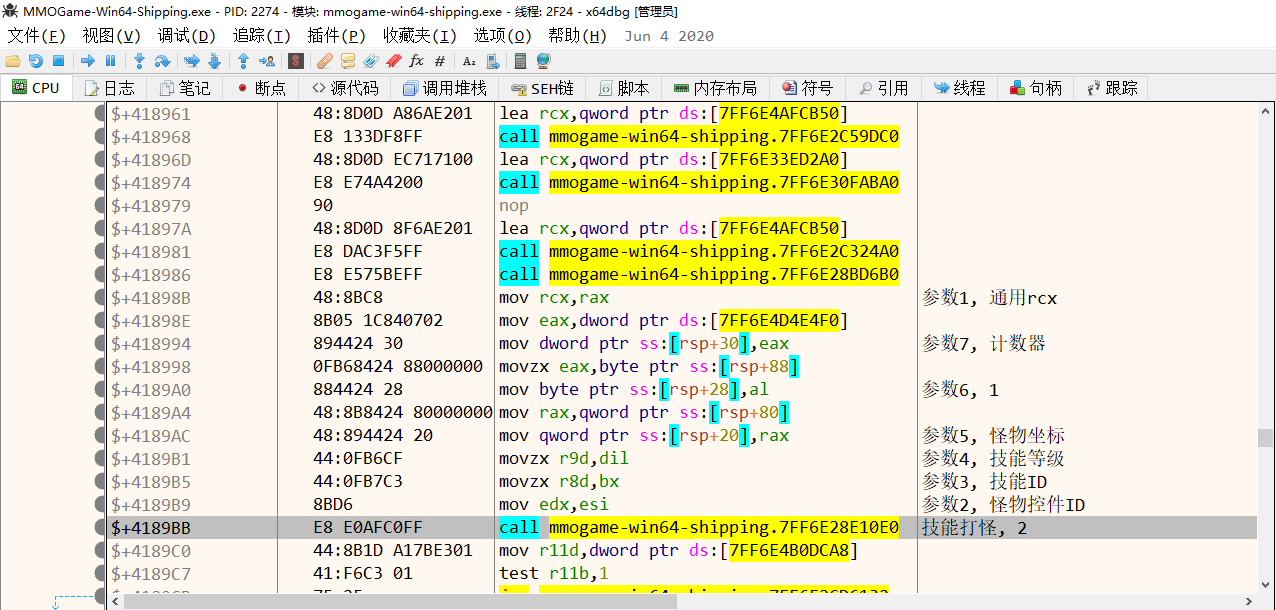Screen dimensions: 1276x610
Task: Click the trace into icon
Action: click(191, 61)
